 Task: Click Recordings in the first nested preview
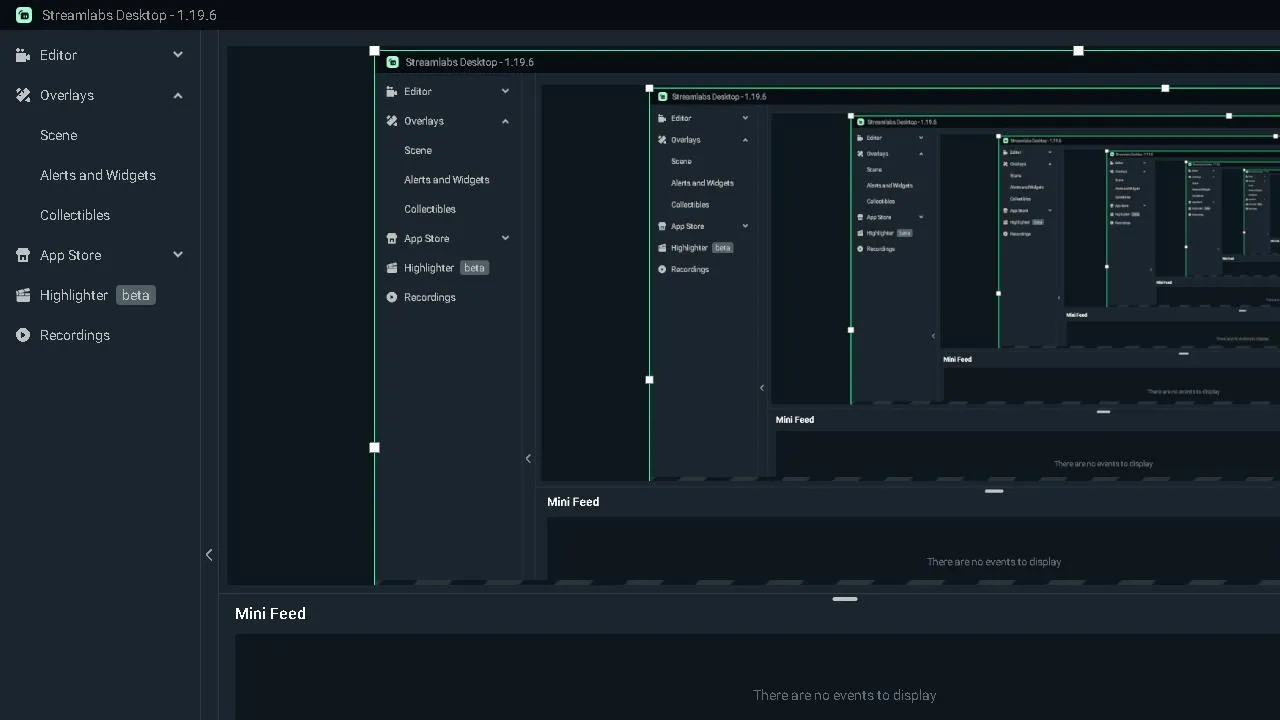tap(430, 297)
